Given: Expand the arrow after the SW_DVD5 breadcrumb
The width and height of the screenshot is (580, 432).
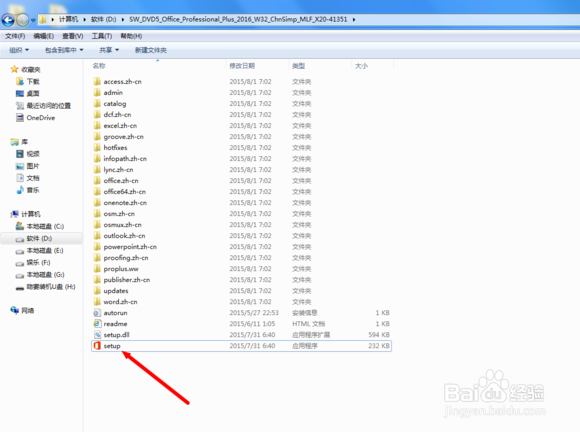Looking at the screenshot, I should pyautogui.click(x=354, y=19).
